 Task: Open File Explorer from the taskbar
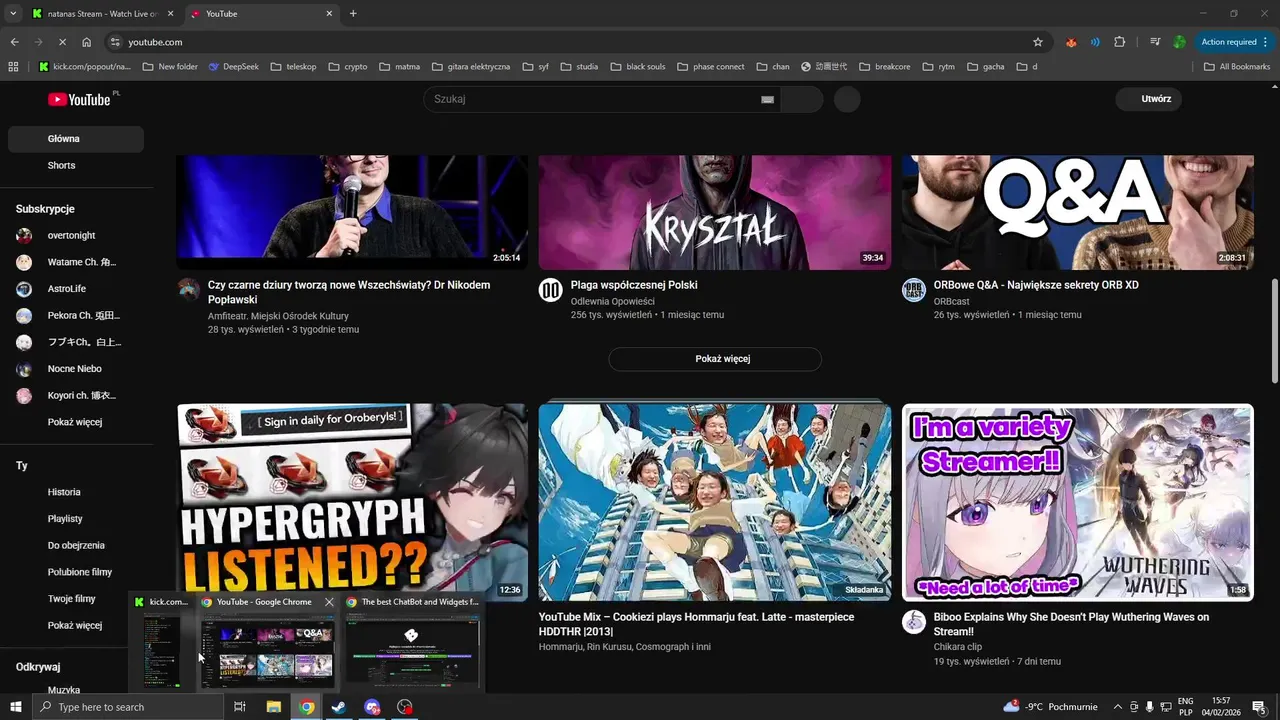273,707
